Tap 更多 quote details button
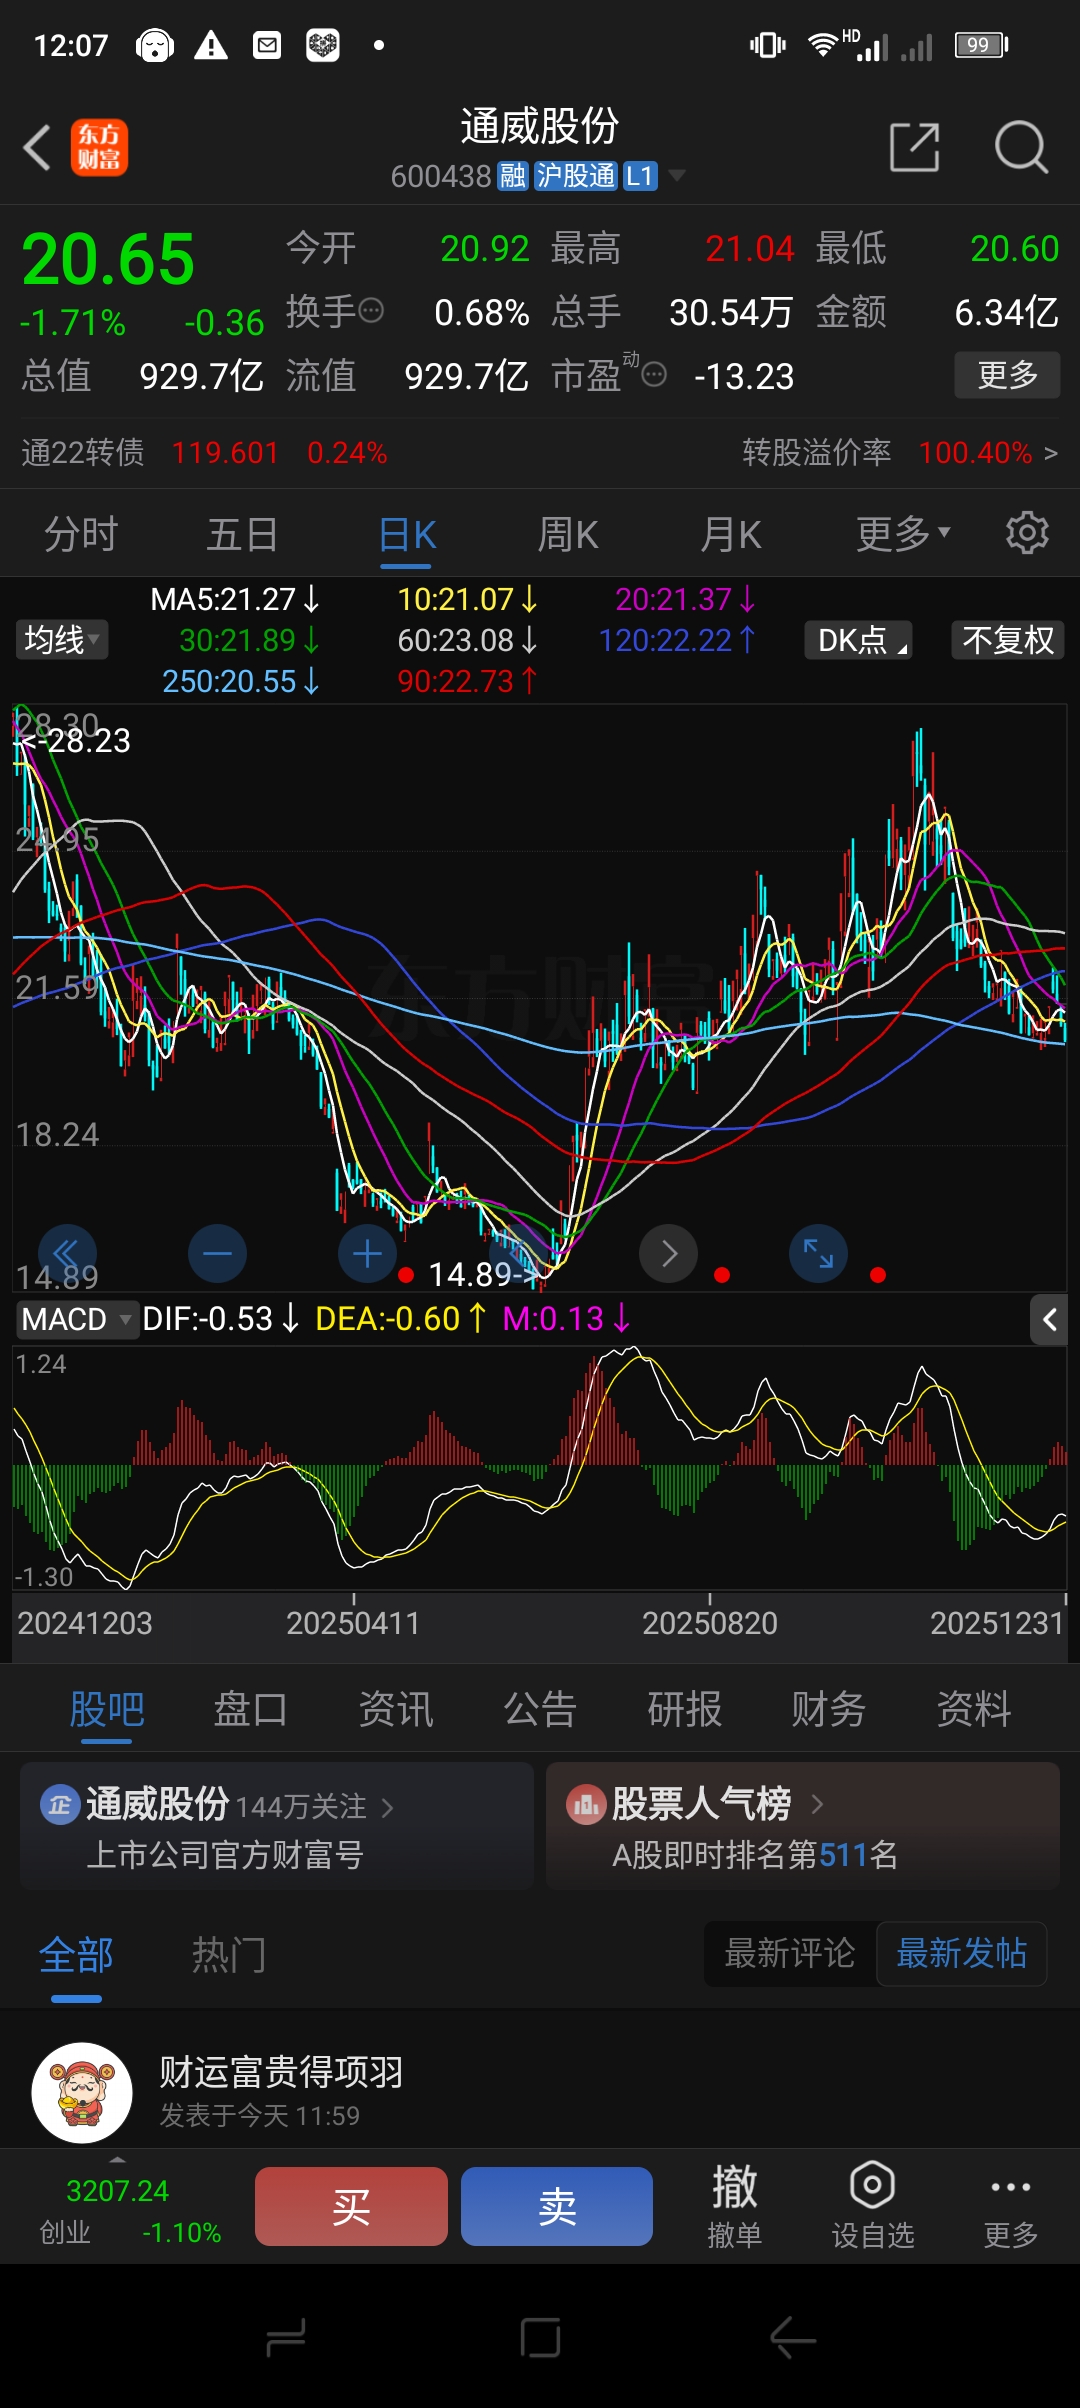The width and height of the screenshot is (1080, 2408). [1007, 375]
